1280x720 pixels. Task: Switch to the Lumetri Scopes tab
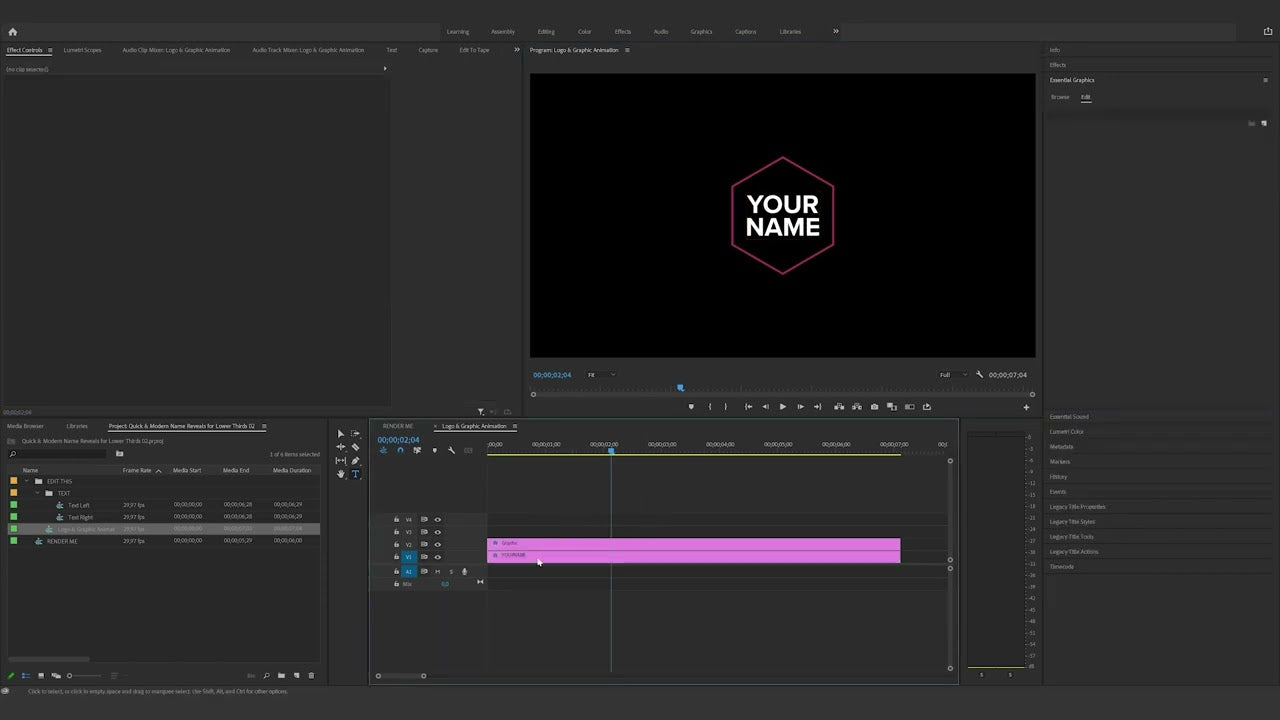point(82,50)
